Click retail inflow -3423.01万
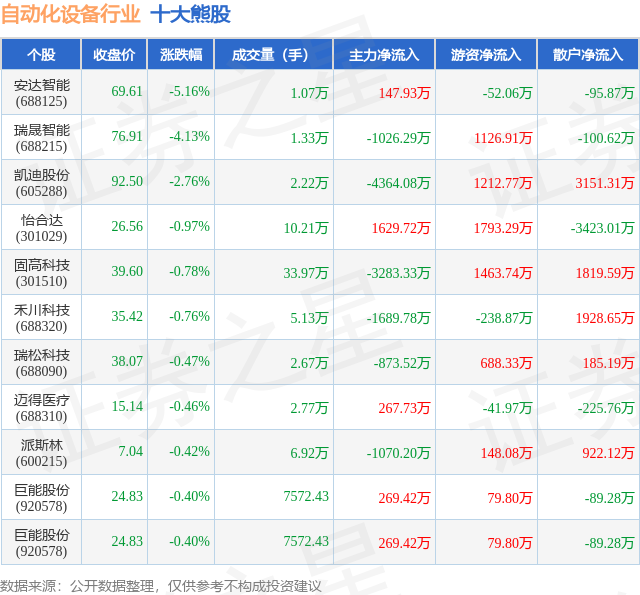Image resolution: width=640 pixels, height=595 pixels. click(602, 228)
